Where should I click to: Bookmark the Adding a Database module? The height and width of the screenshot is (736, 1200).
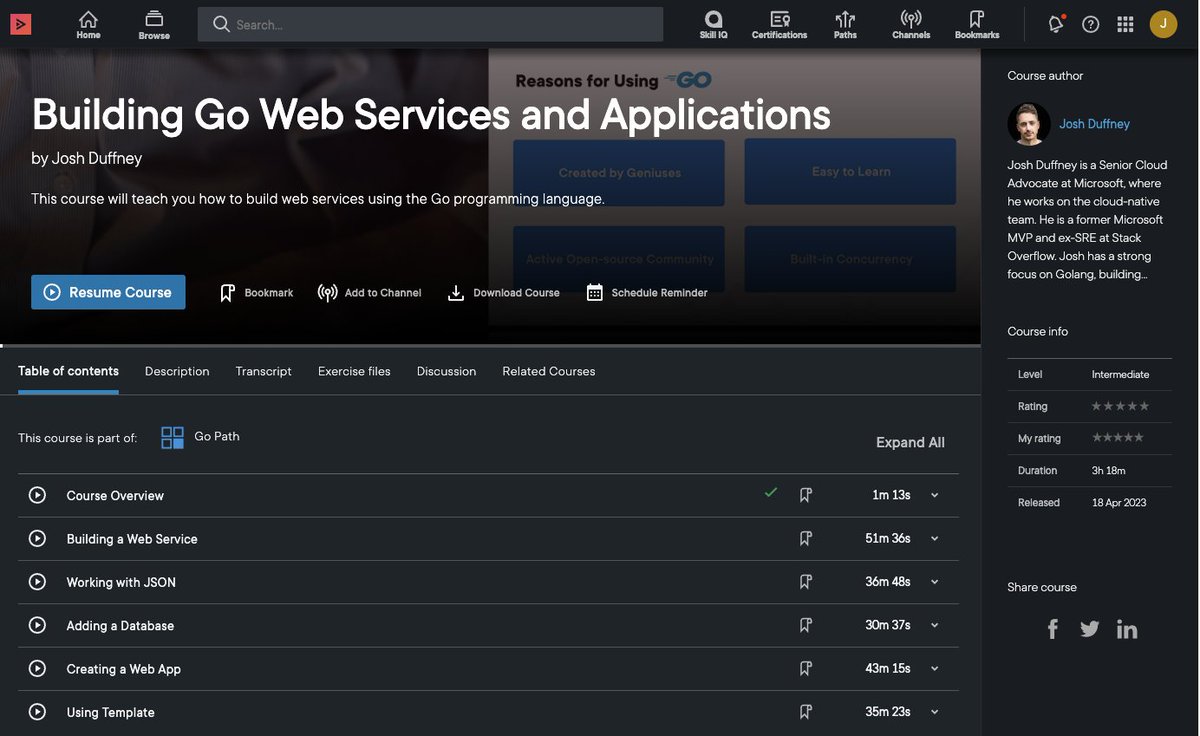click(x=805, y=625)
